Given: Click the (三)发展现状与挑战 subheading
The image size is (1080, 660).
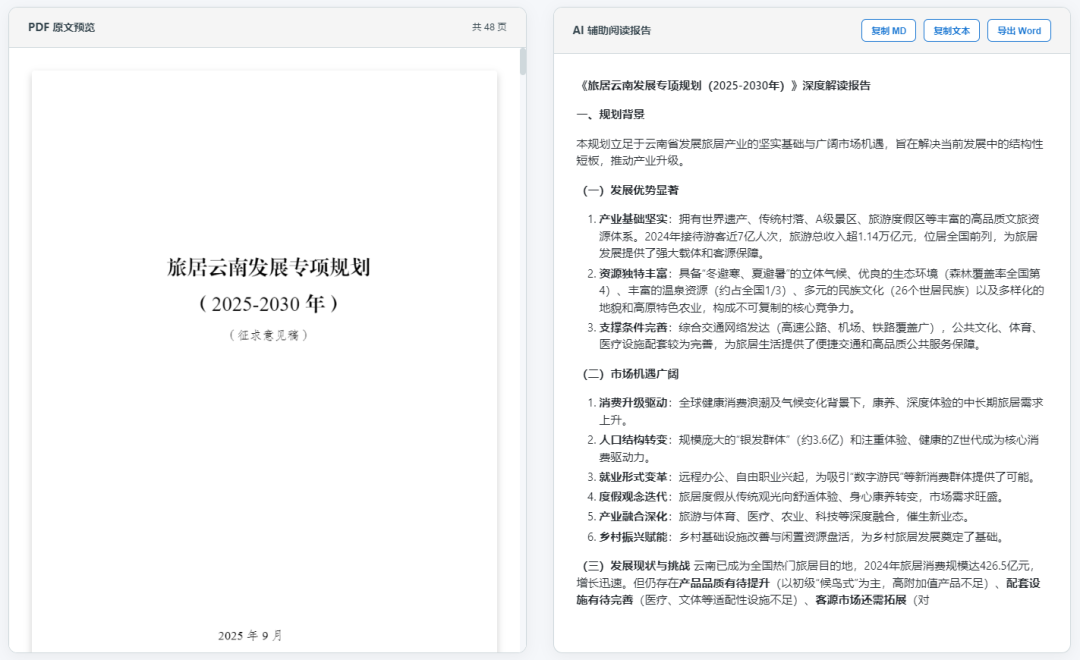Looking at the screenshot, I should [x=636, y=564].
